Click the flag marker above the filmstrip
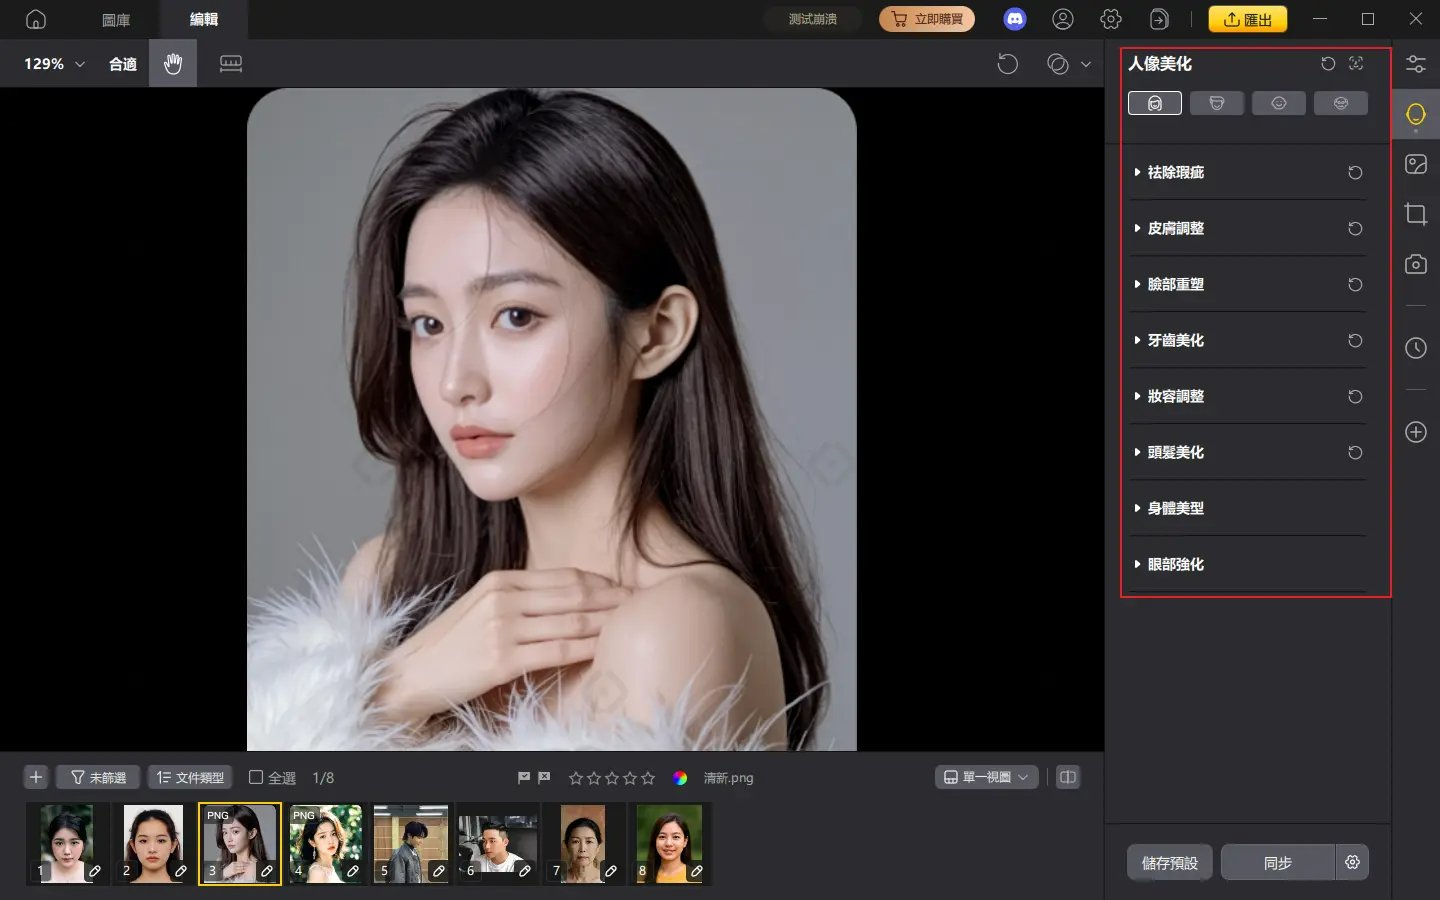This screenshot has width=1440, height=900. pos(521,777)
